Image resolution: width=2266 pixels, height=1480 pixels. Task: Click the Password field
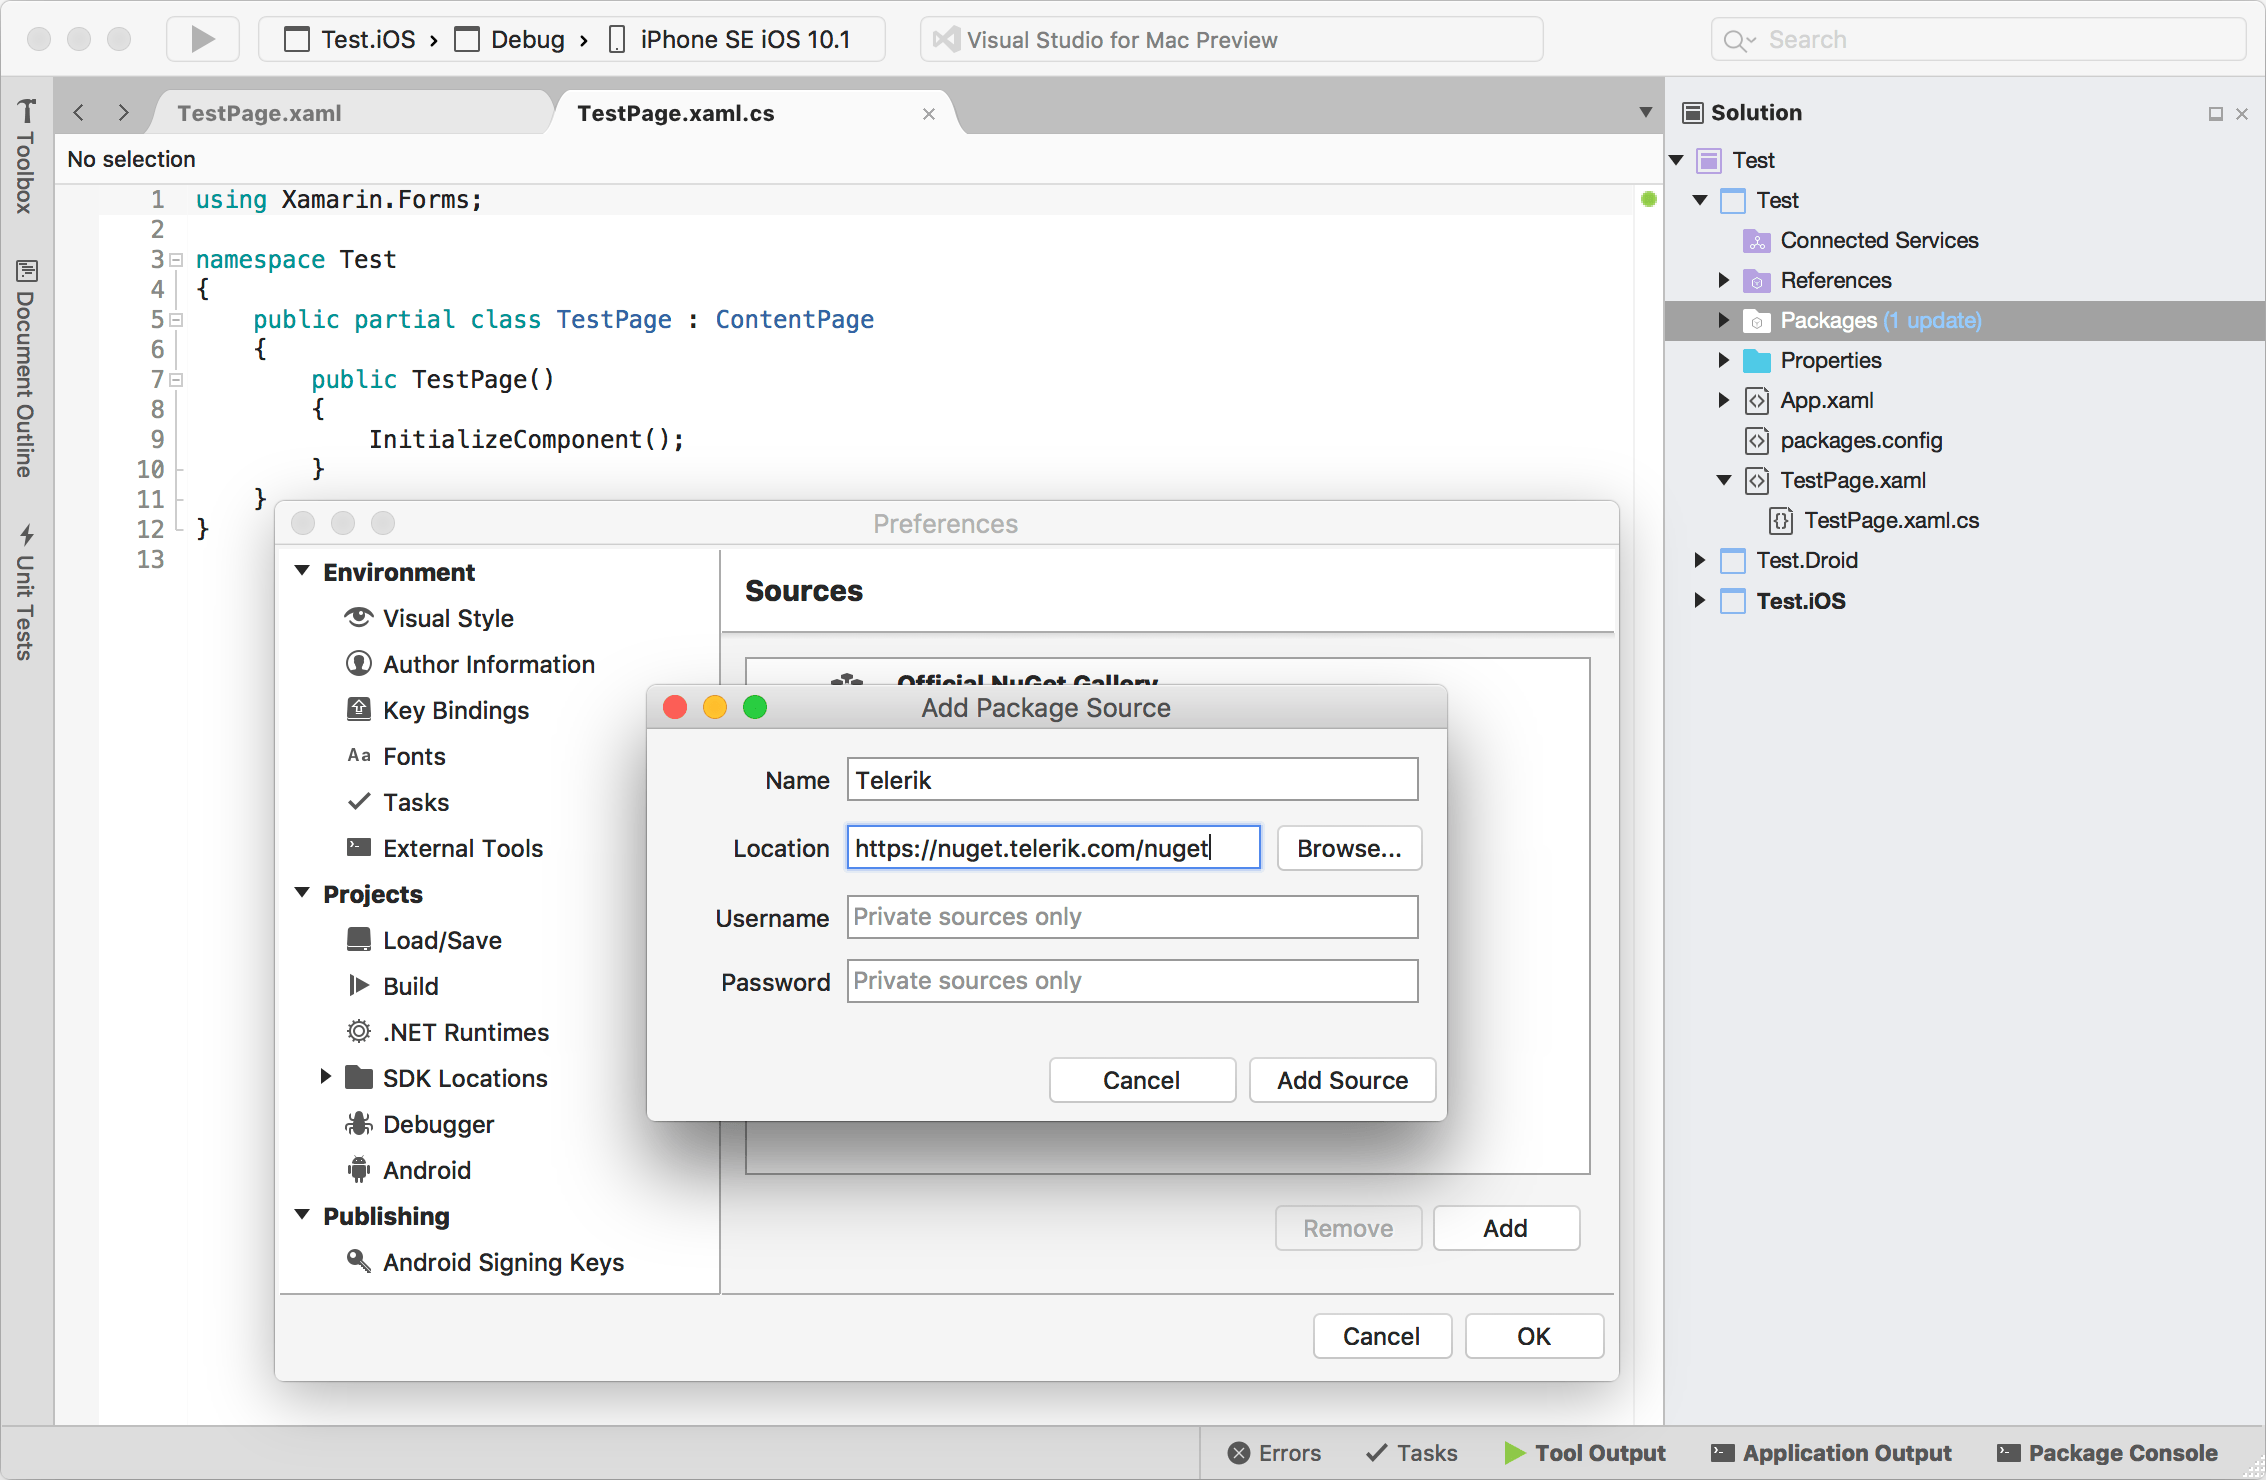coord(1132,981)
